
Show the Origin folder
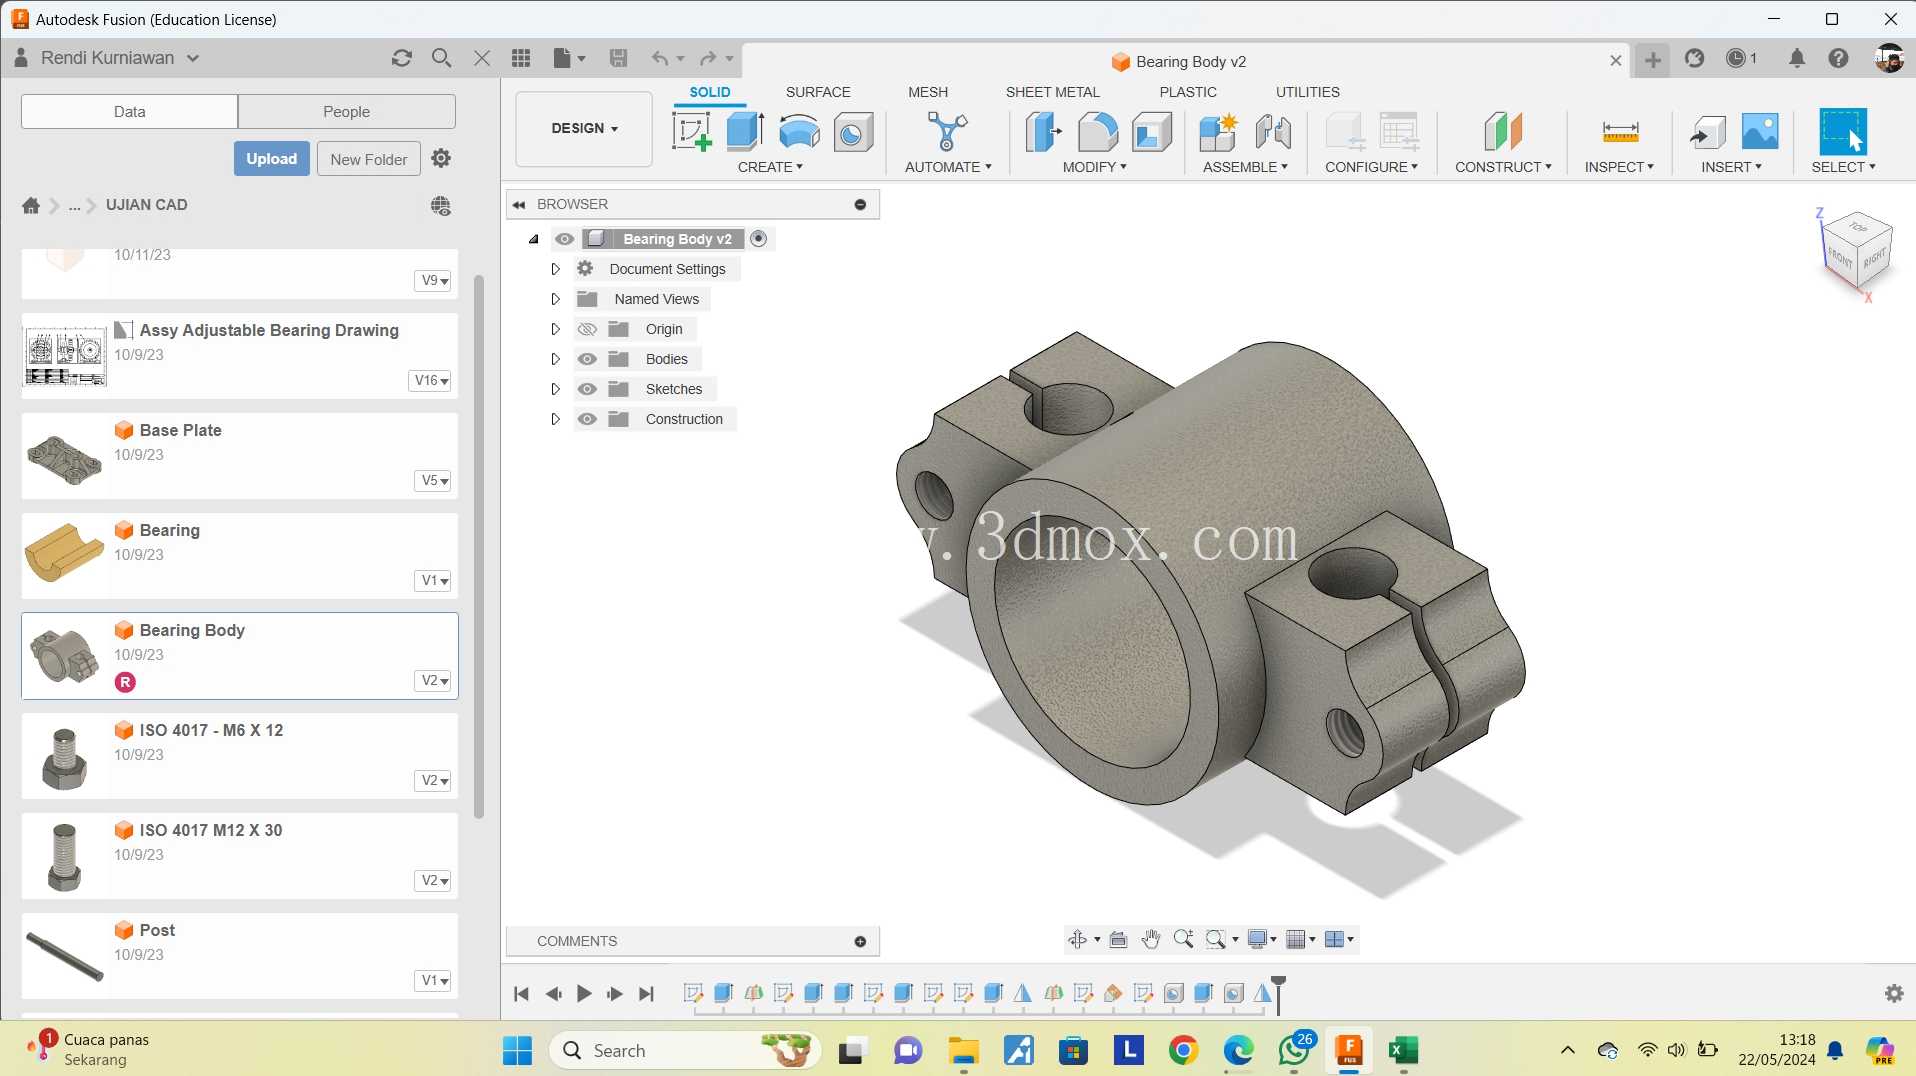[x=587, y=329]
